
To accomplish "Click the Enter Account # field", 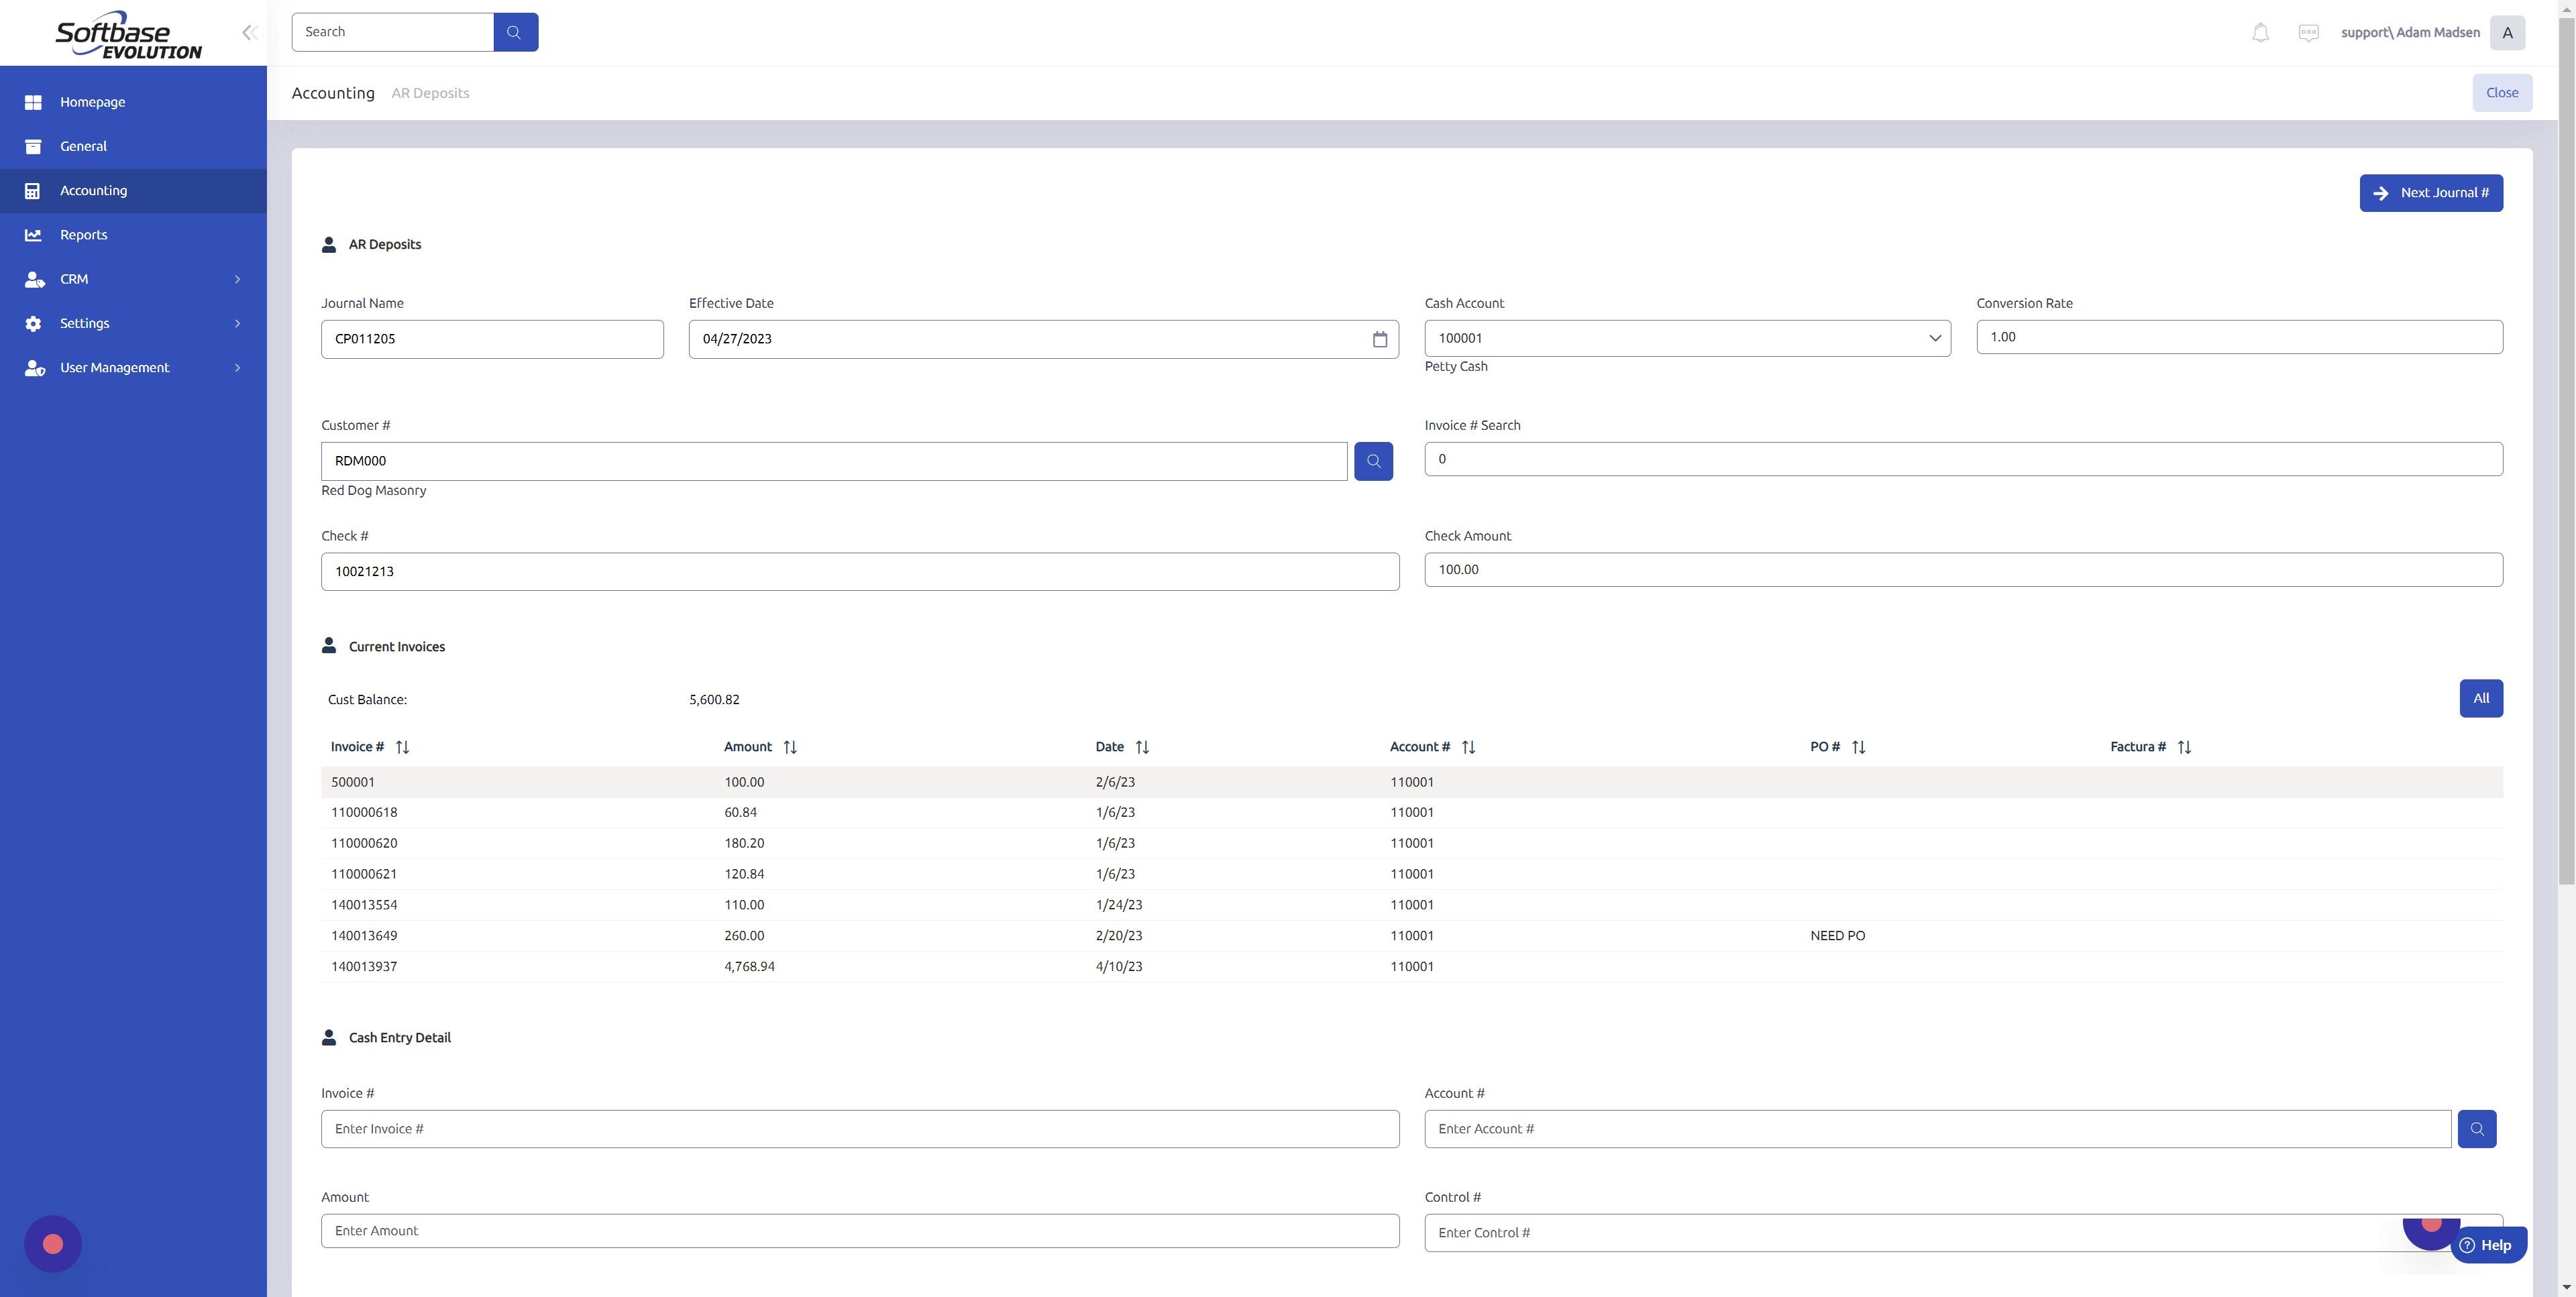I will point(1937,1129).
